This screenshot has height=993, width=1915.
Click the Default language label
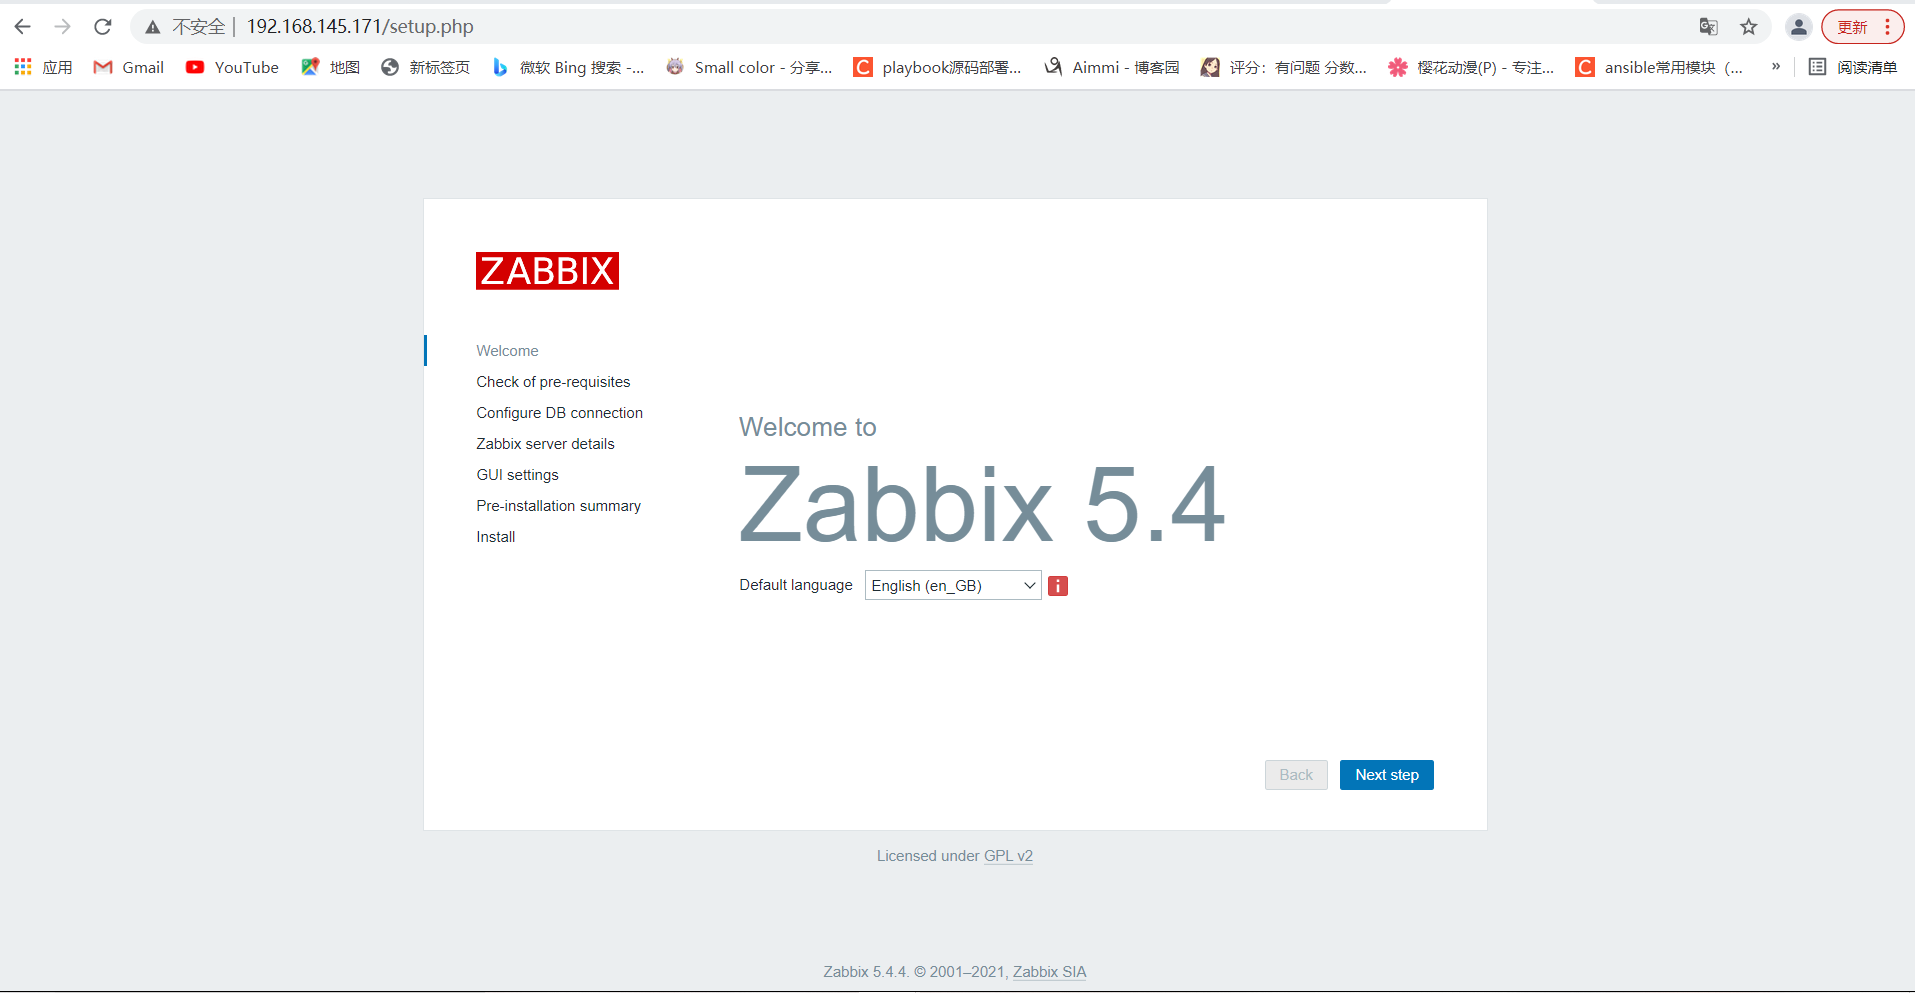796,585
